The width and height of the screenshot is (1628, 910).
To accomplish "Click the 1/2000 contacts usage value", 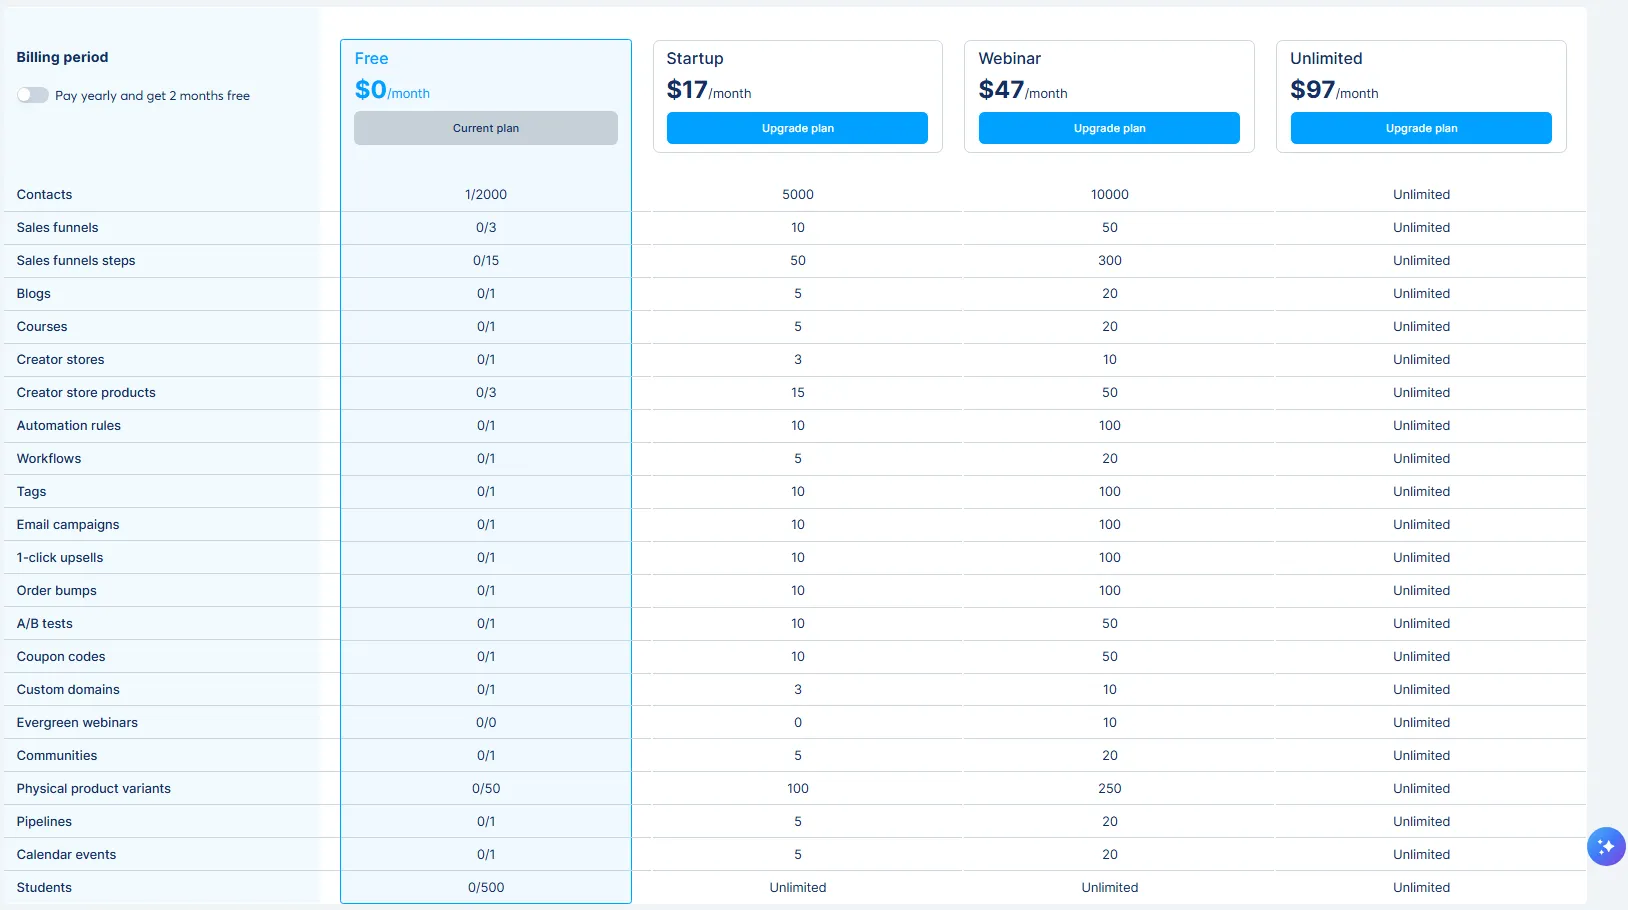I will pyautogui.click(x=486, y=195).
